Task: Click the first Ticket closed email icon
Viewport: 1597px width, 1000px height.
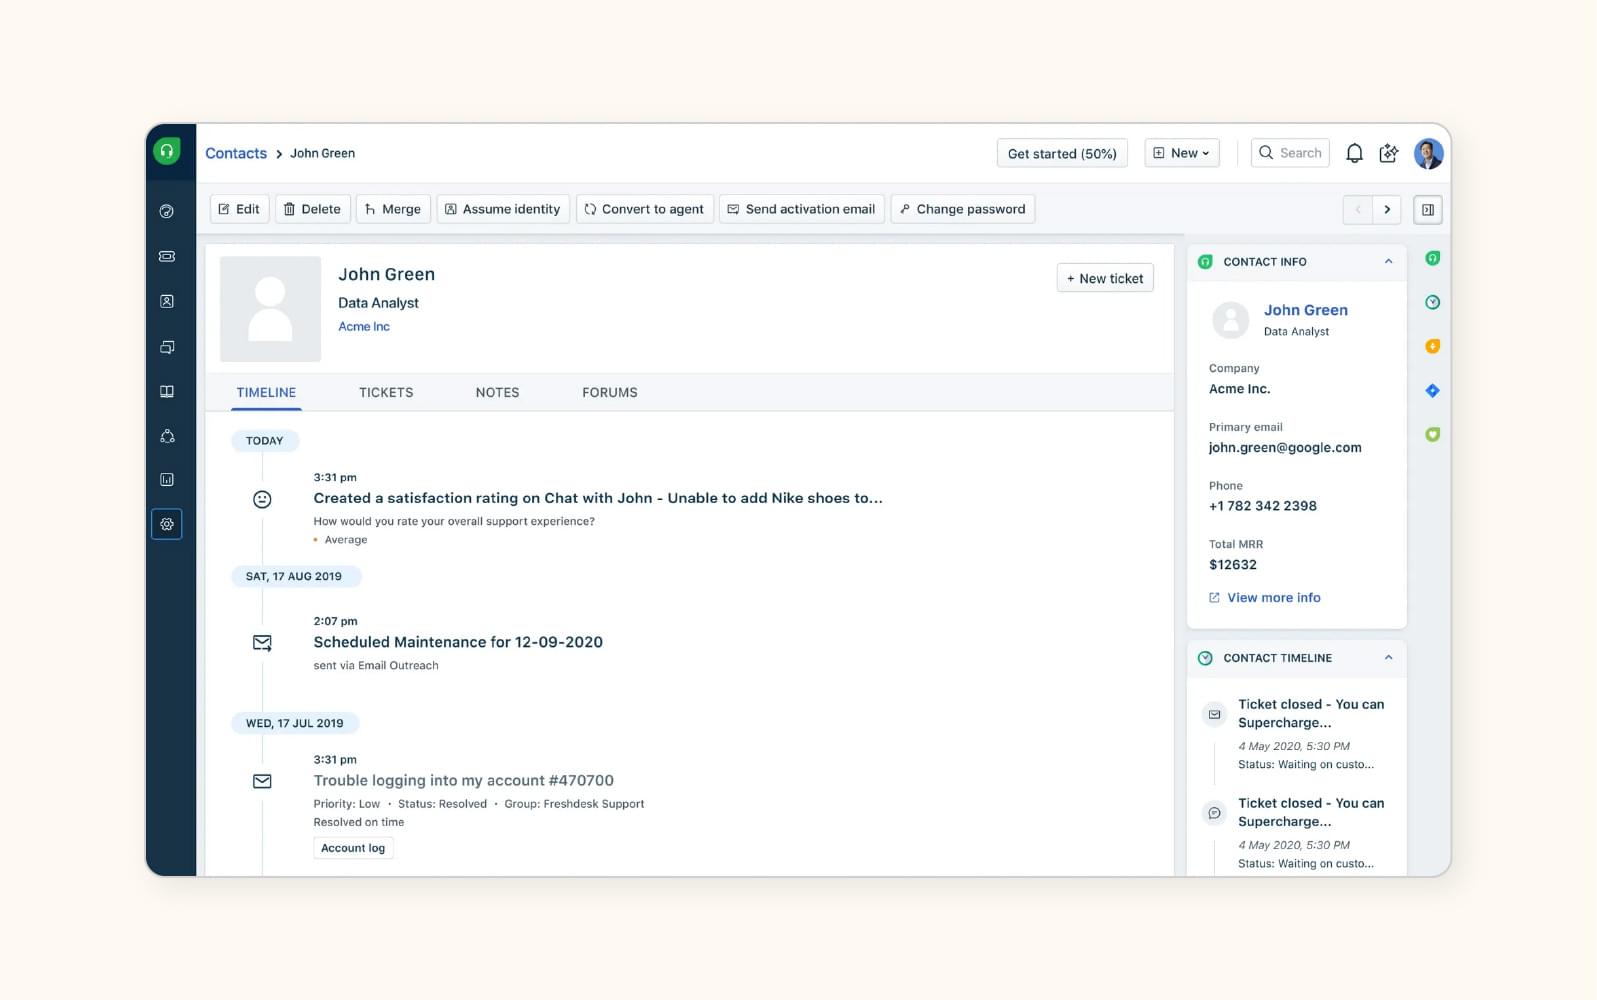Action: pos(1214,714)
